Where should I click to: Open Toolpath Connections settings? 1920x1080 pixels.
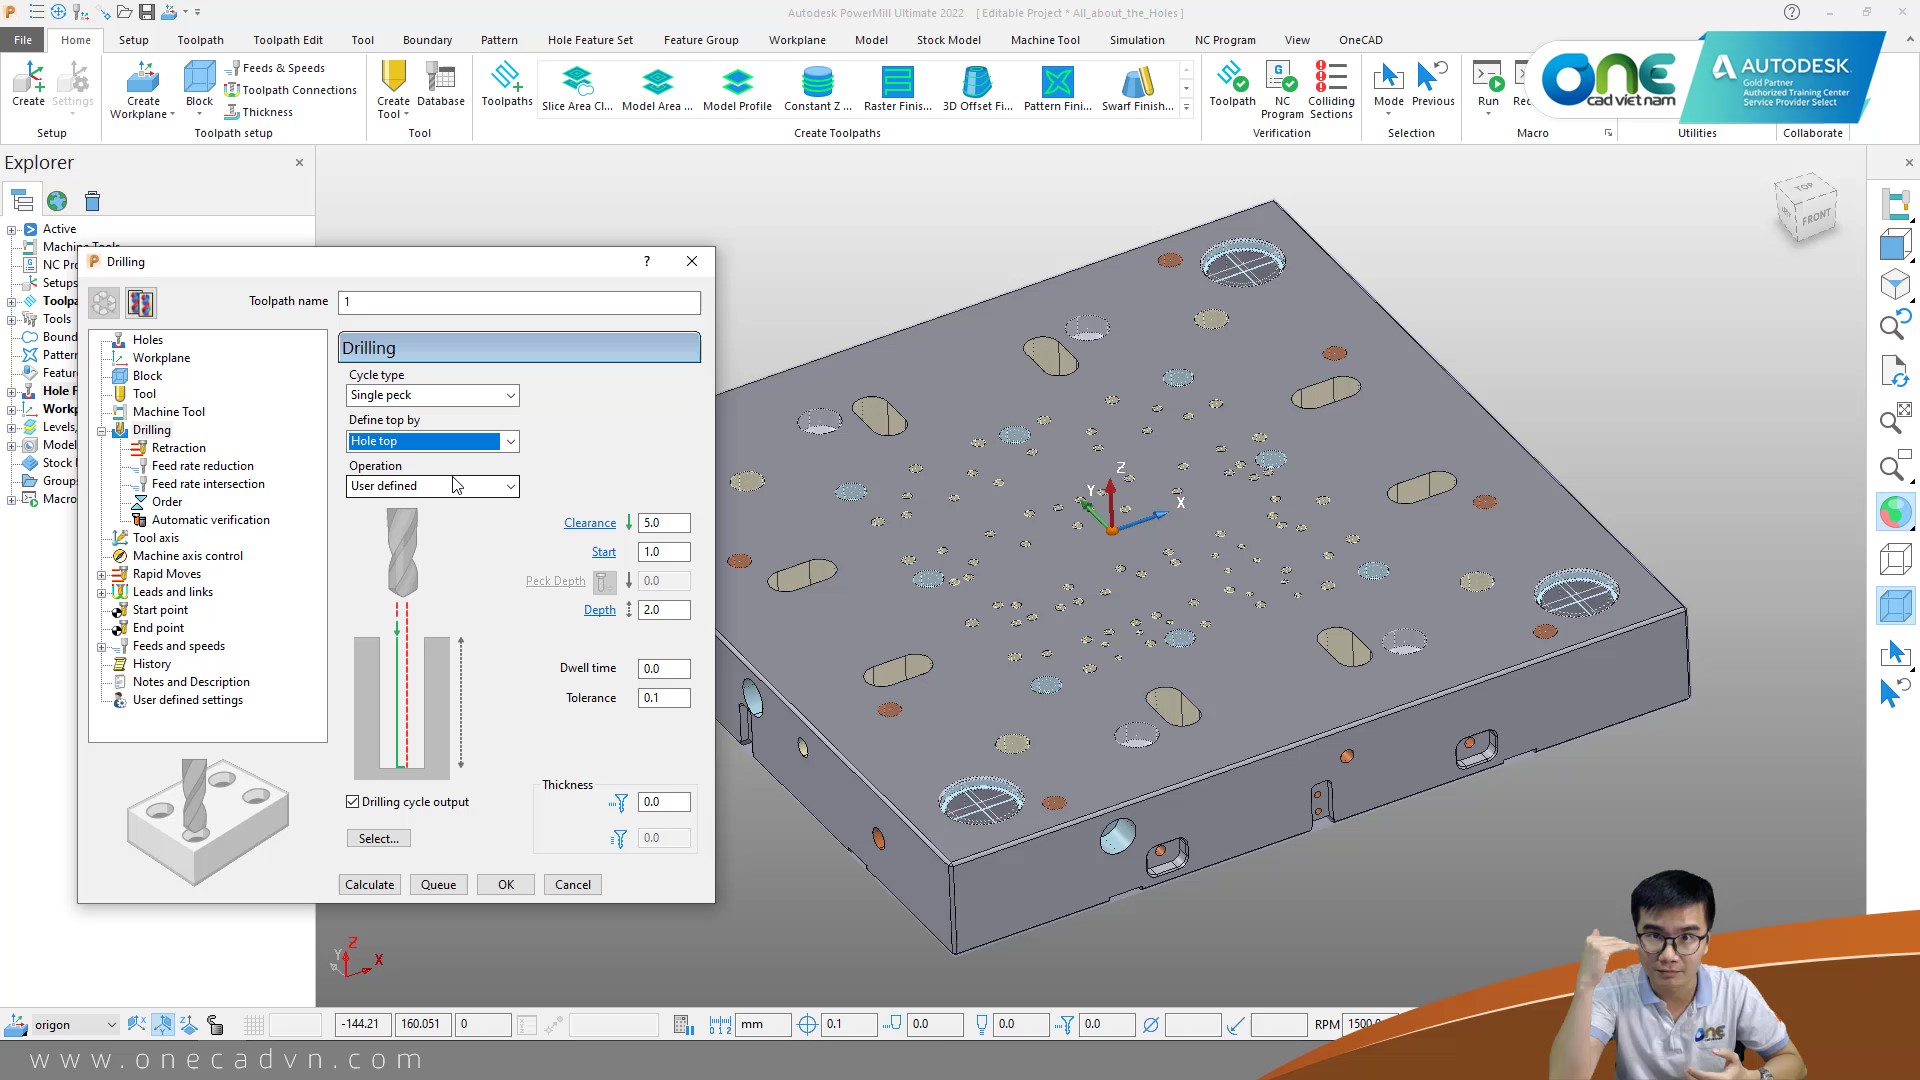pos(290,90)
